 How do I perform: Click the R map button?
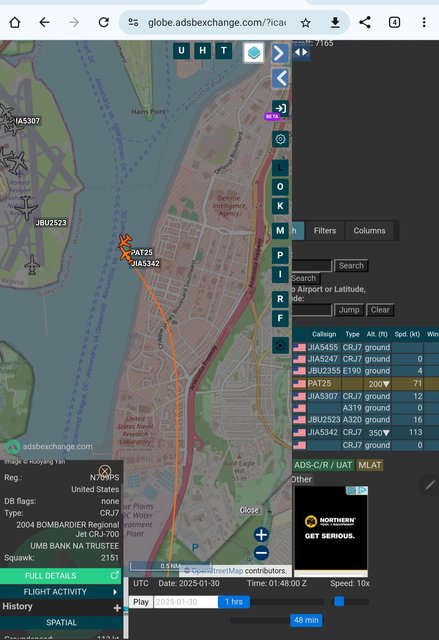coord(280,299)
